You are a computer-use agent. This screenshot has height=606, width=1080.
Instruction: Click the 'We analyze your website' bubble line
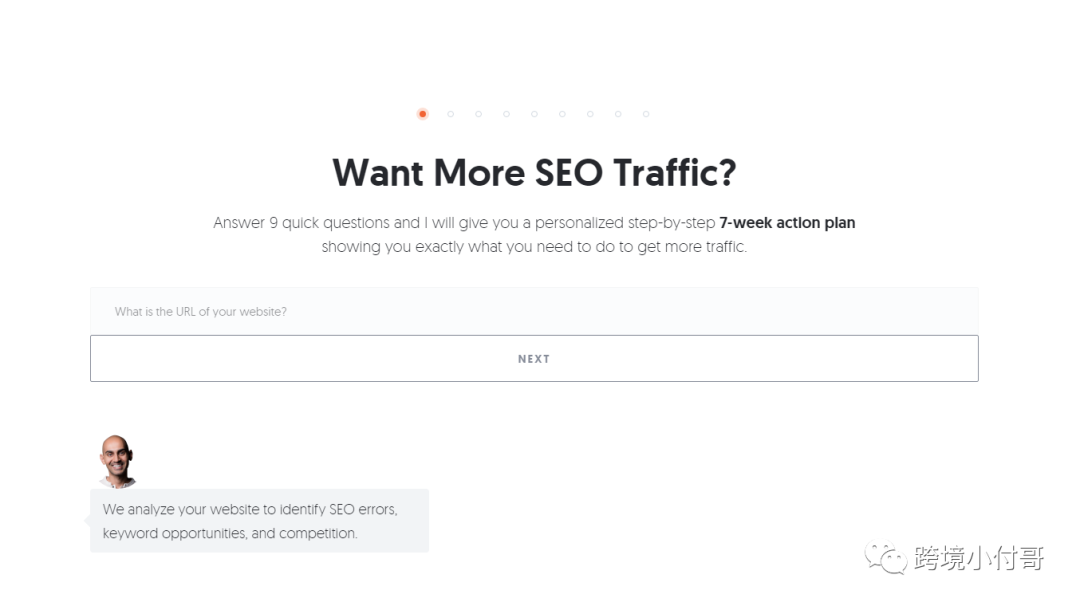coord(250,509)
